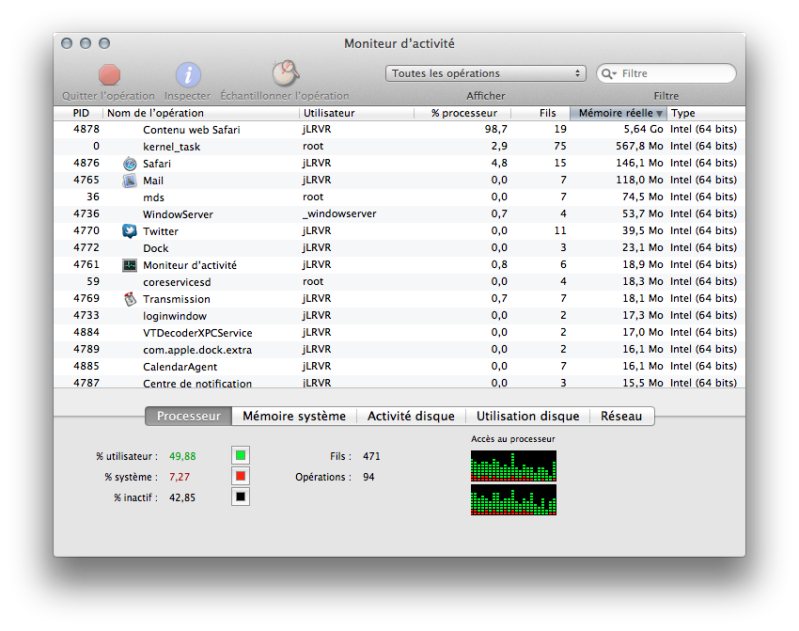Click the upper processor access graph
Screen dimensions: 799x631
(x=514, y=466)
